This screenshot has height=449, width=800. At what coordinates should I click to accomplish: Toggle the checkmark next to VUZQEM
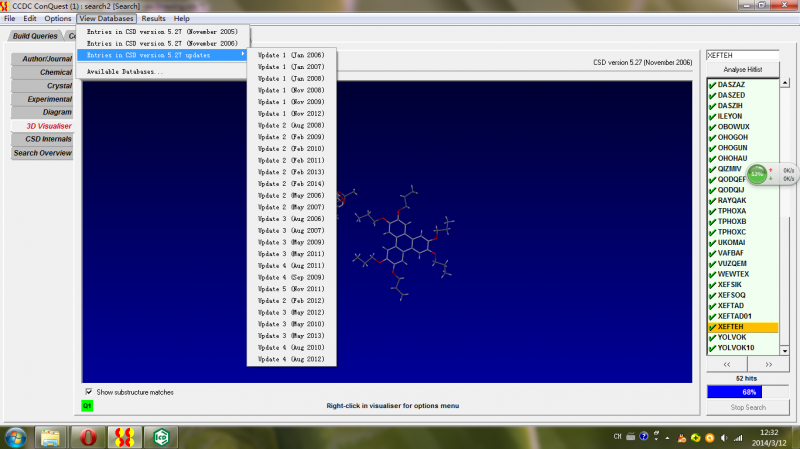click(x=713, y=264)
